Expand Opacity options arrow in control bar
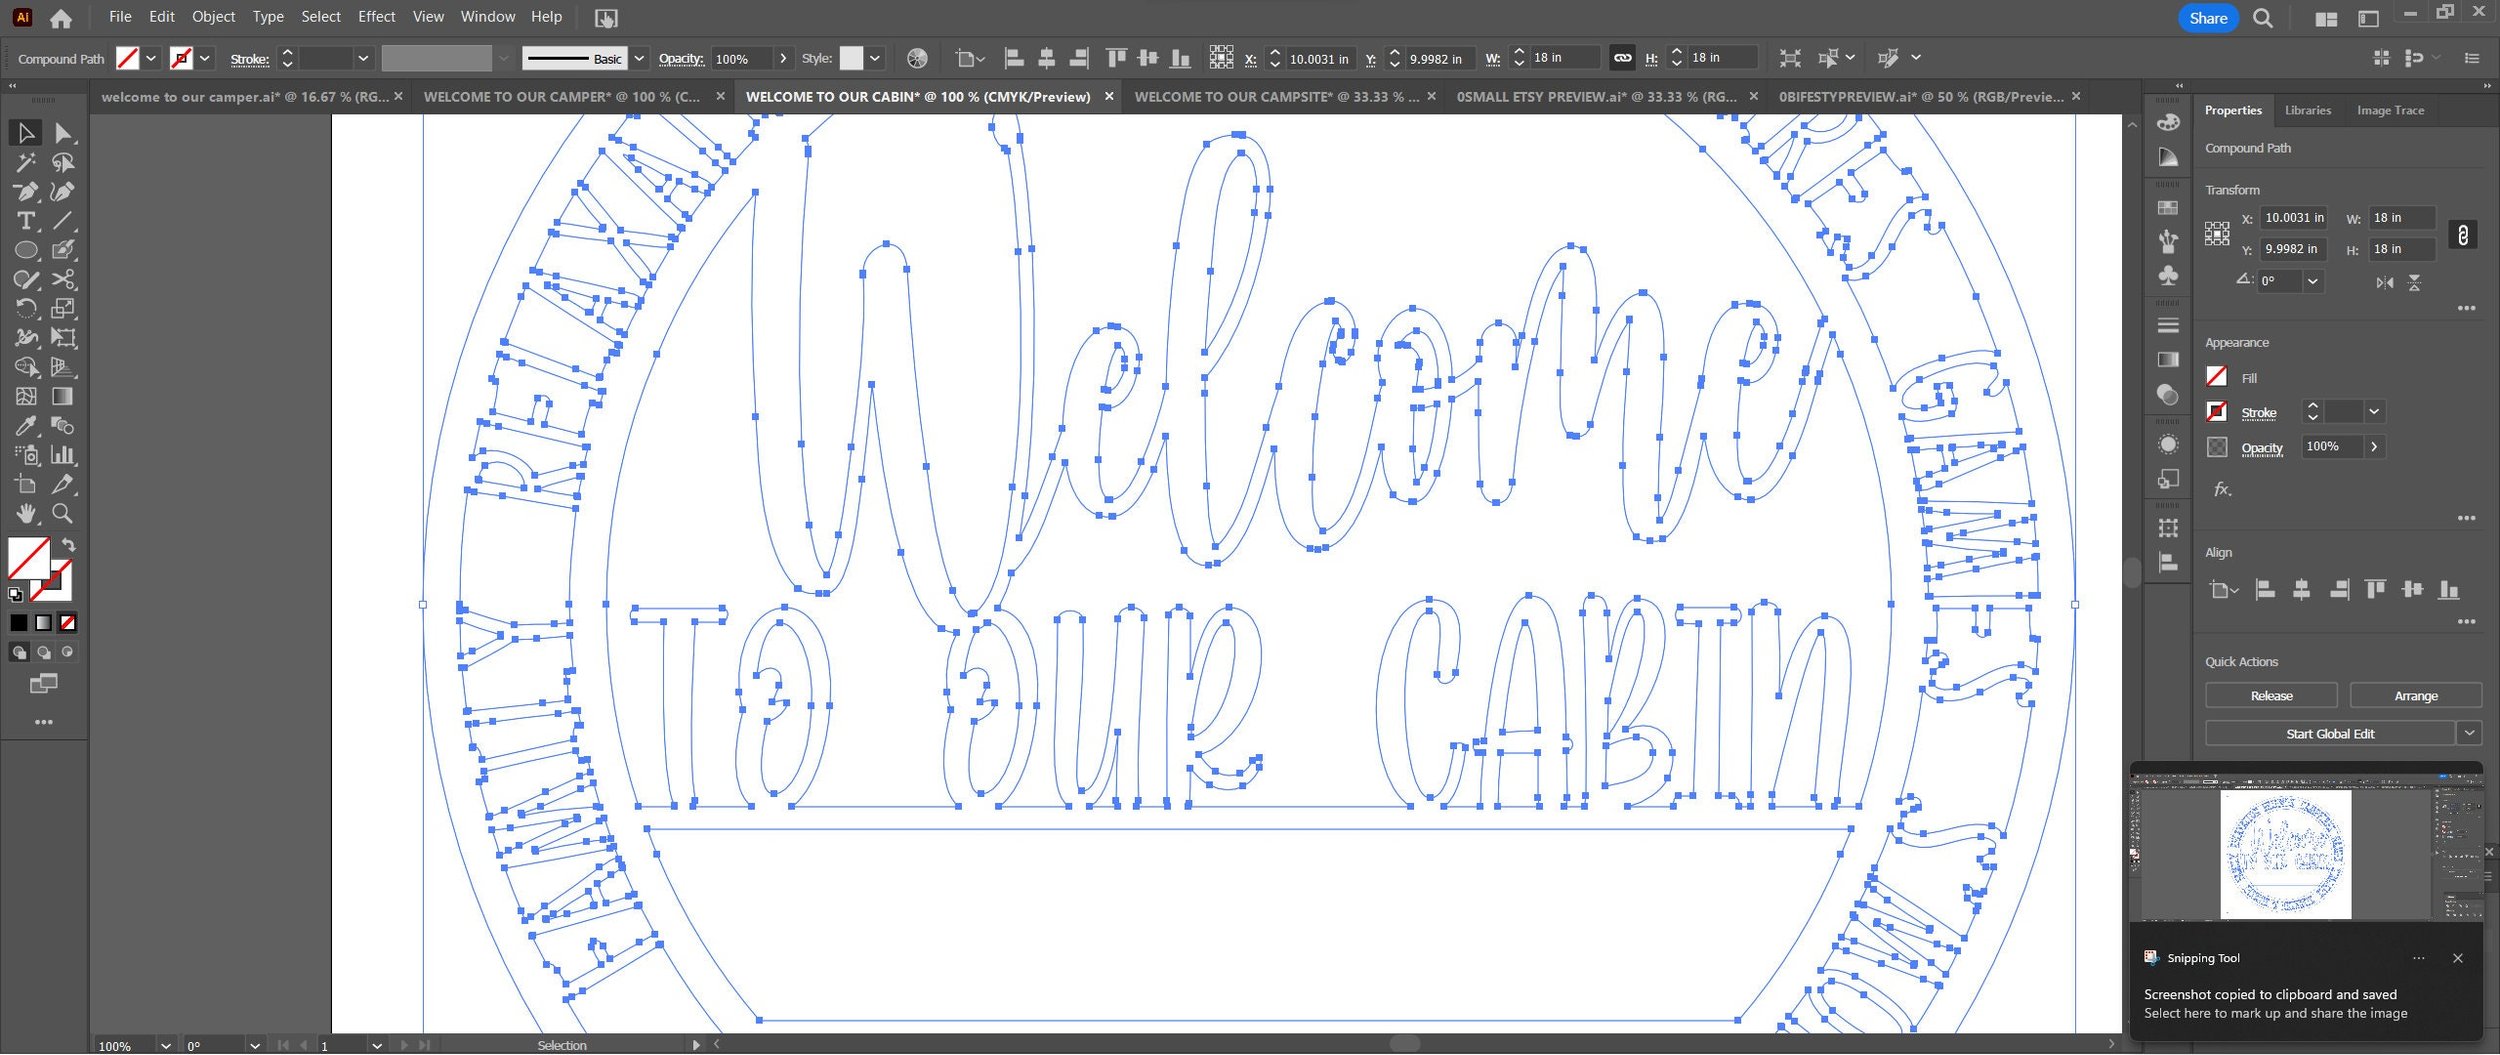This screenshot has height=1055, width=2500. [783, 58]
